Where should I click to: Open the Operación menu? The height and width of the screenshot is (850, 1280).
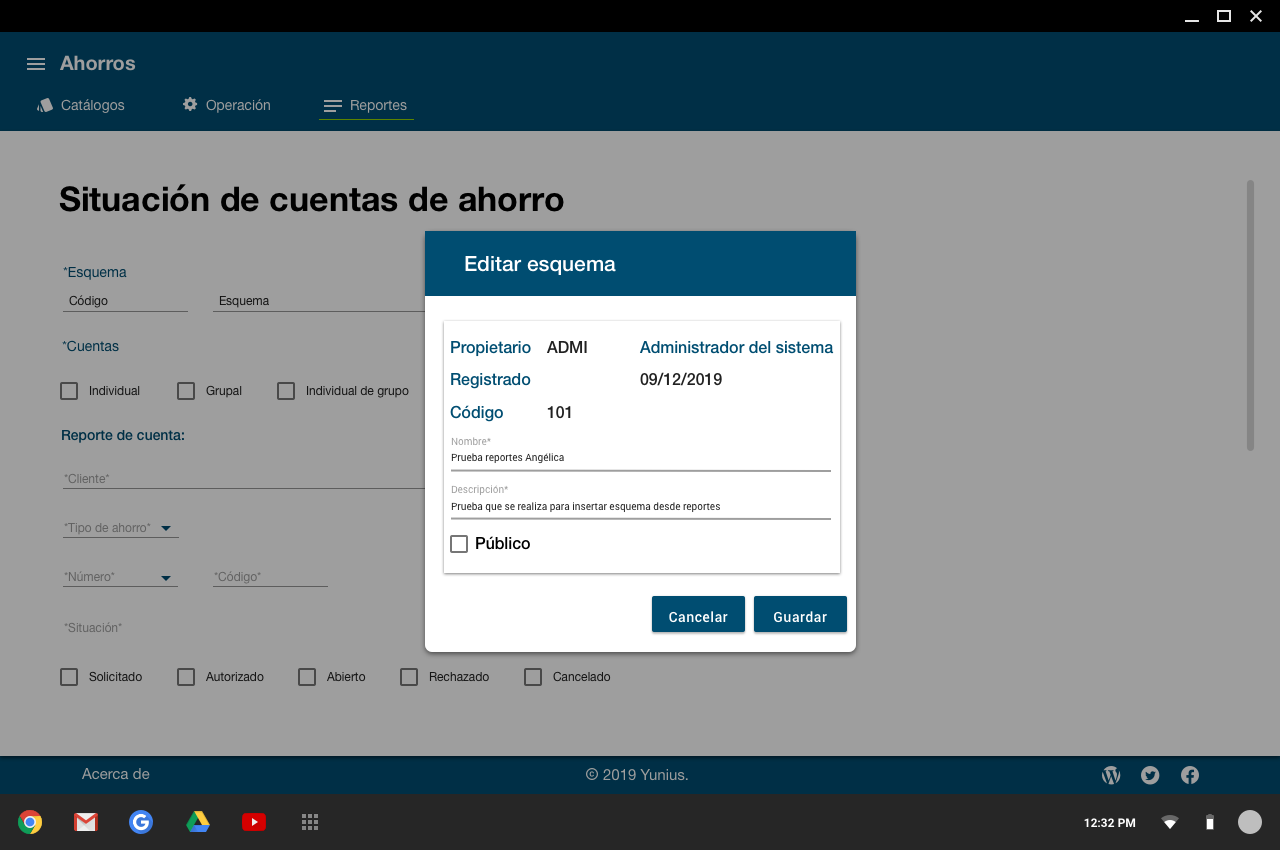[227, 105]
